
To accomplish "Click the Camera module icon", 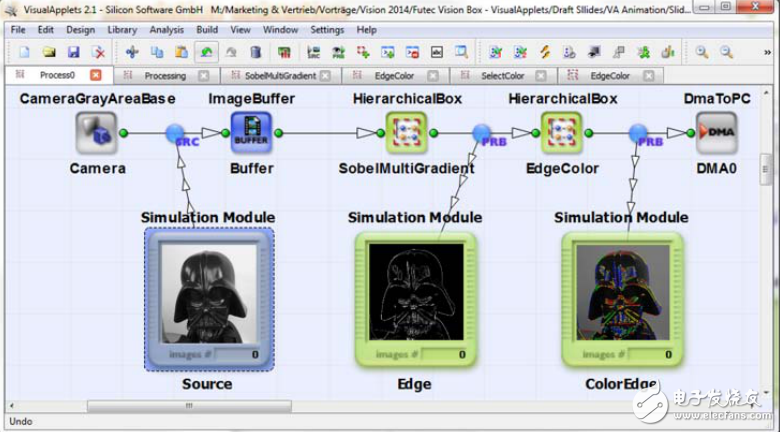I will click(97, 133).
